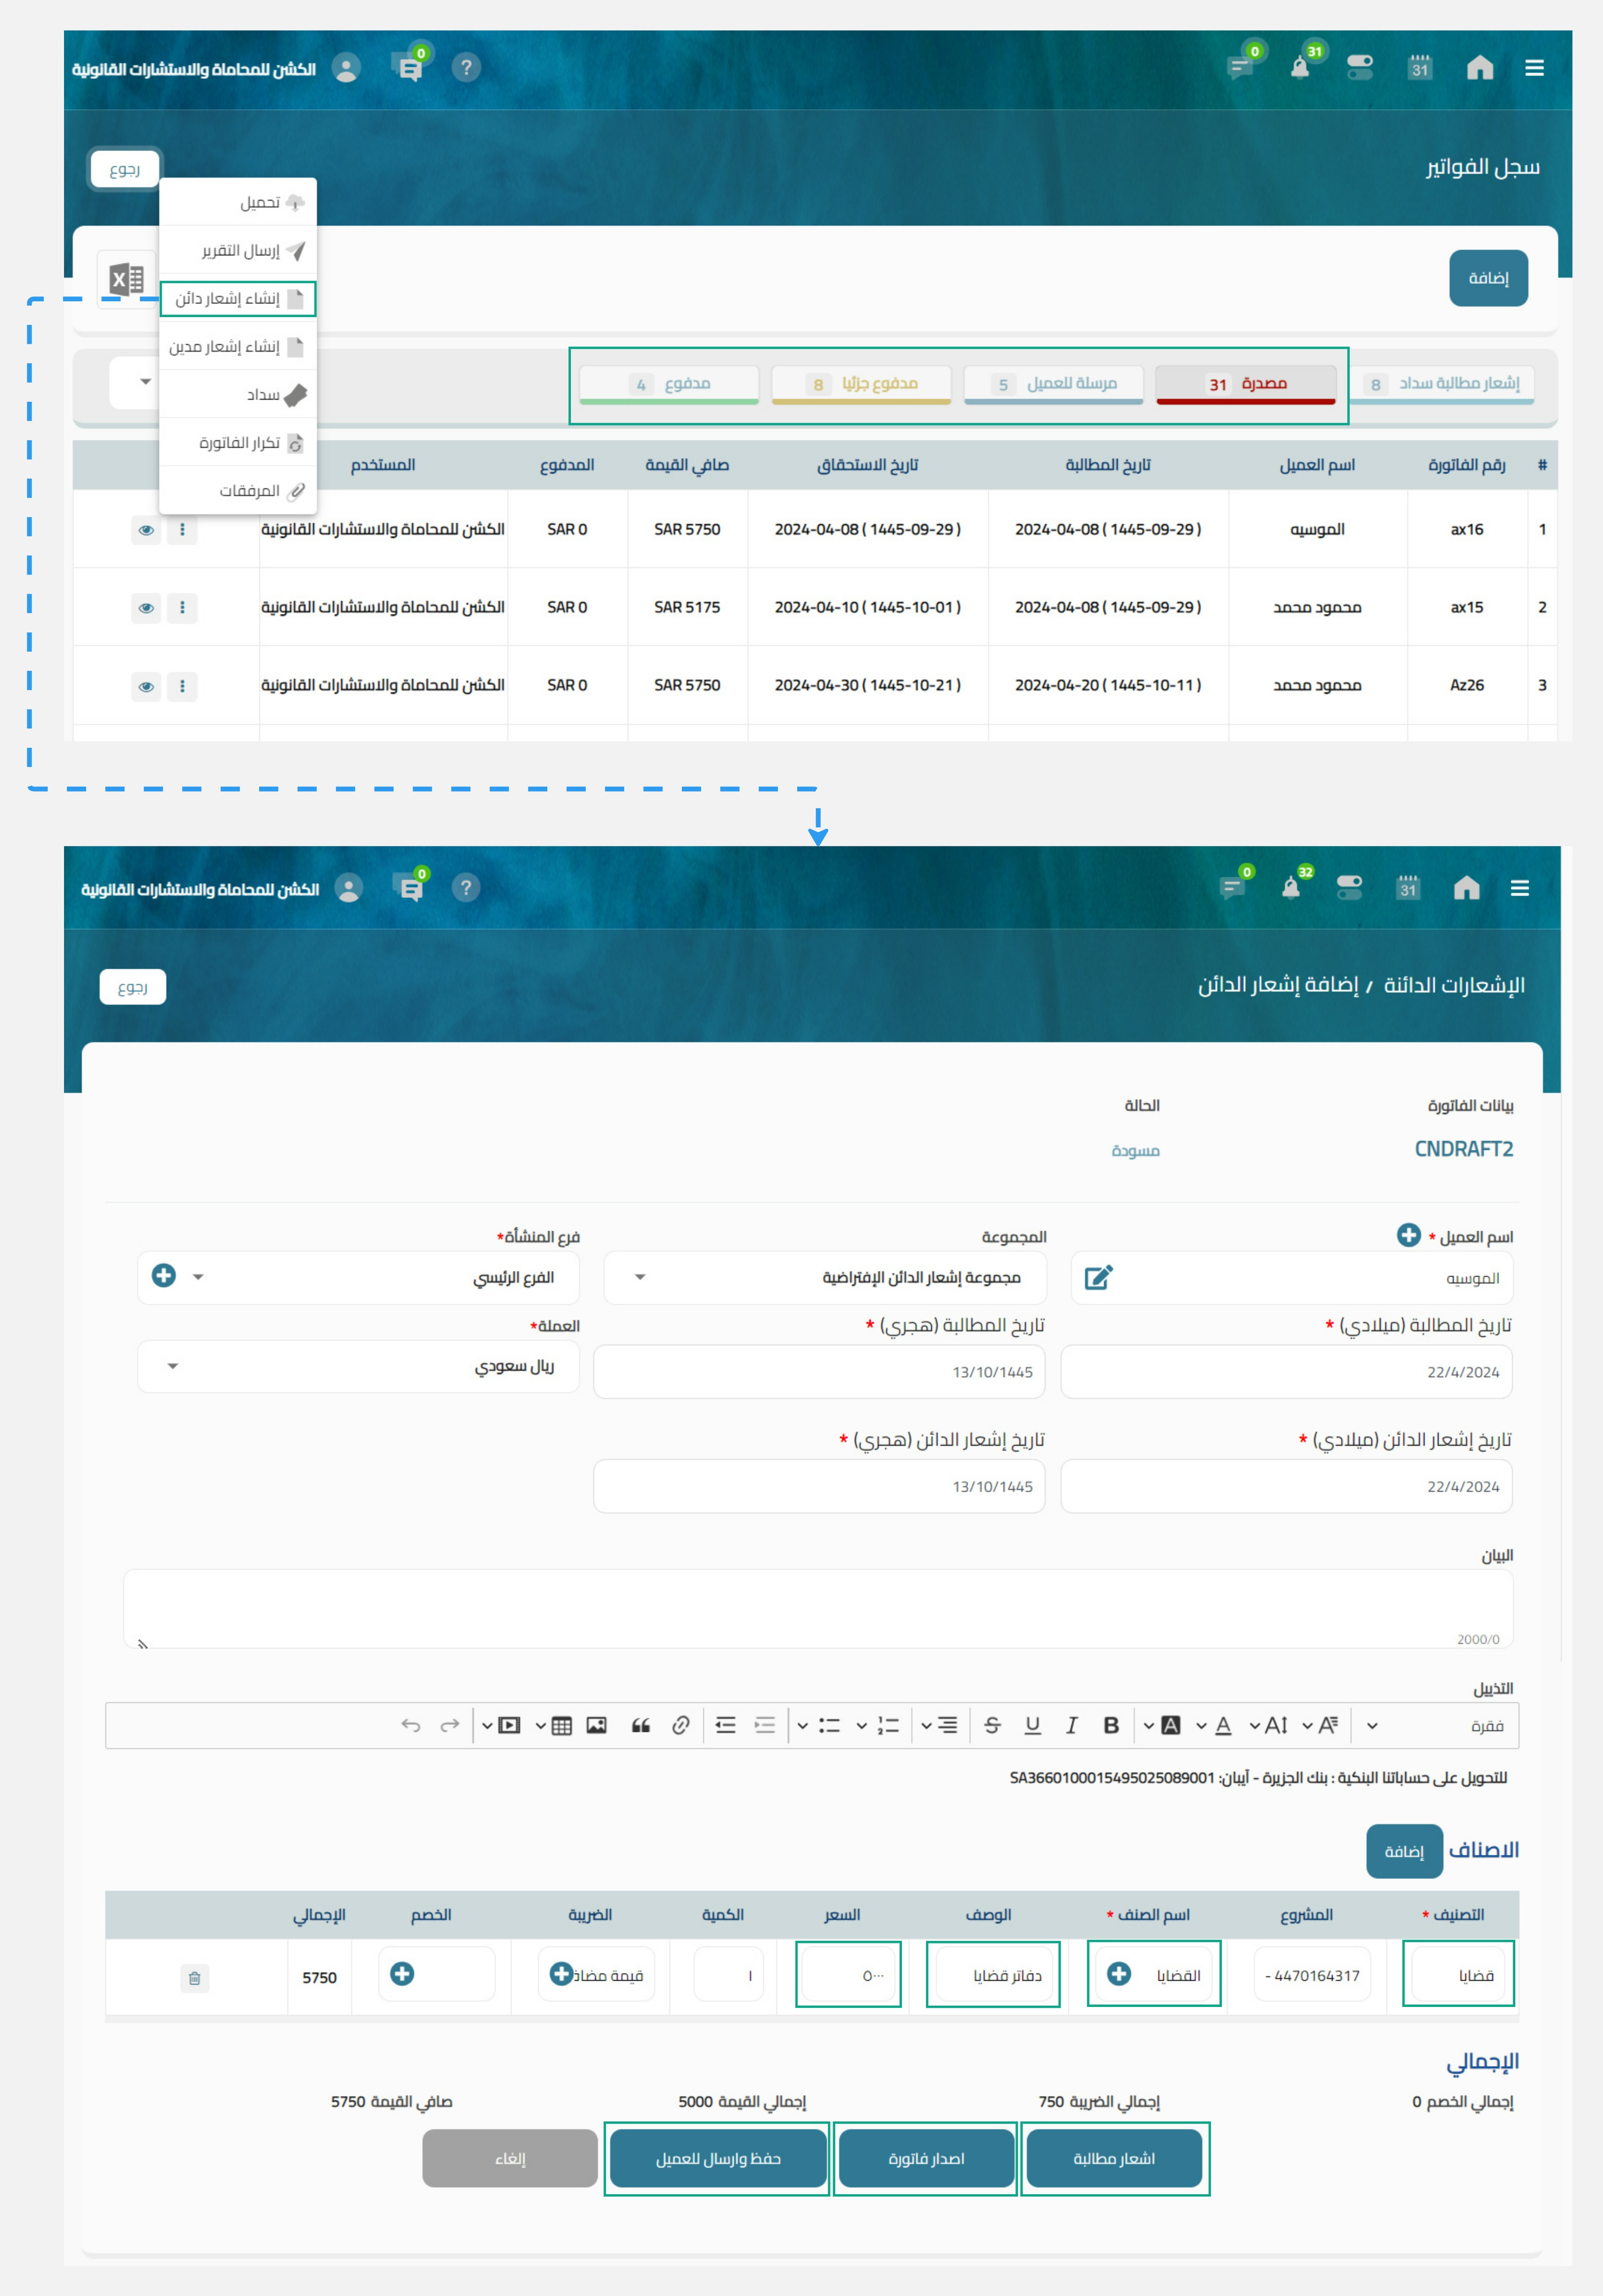Open the font background color picker
Screen dimensions: 1603x2296
(1170, 1725)
